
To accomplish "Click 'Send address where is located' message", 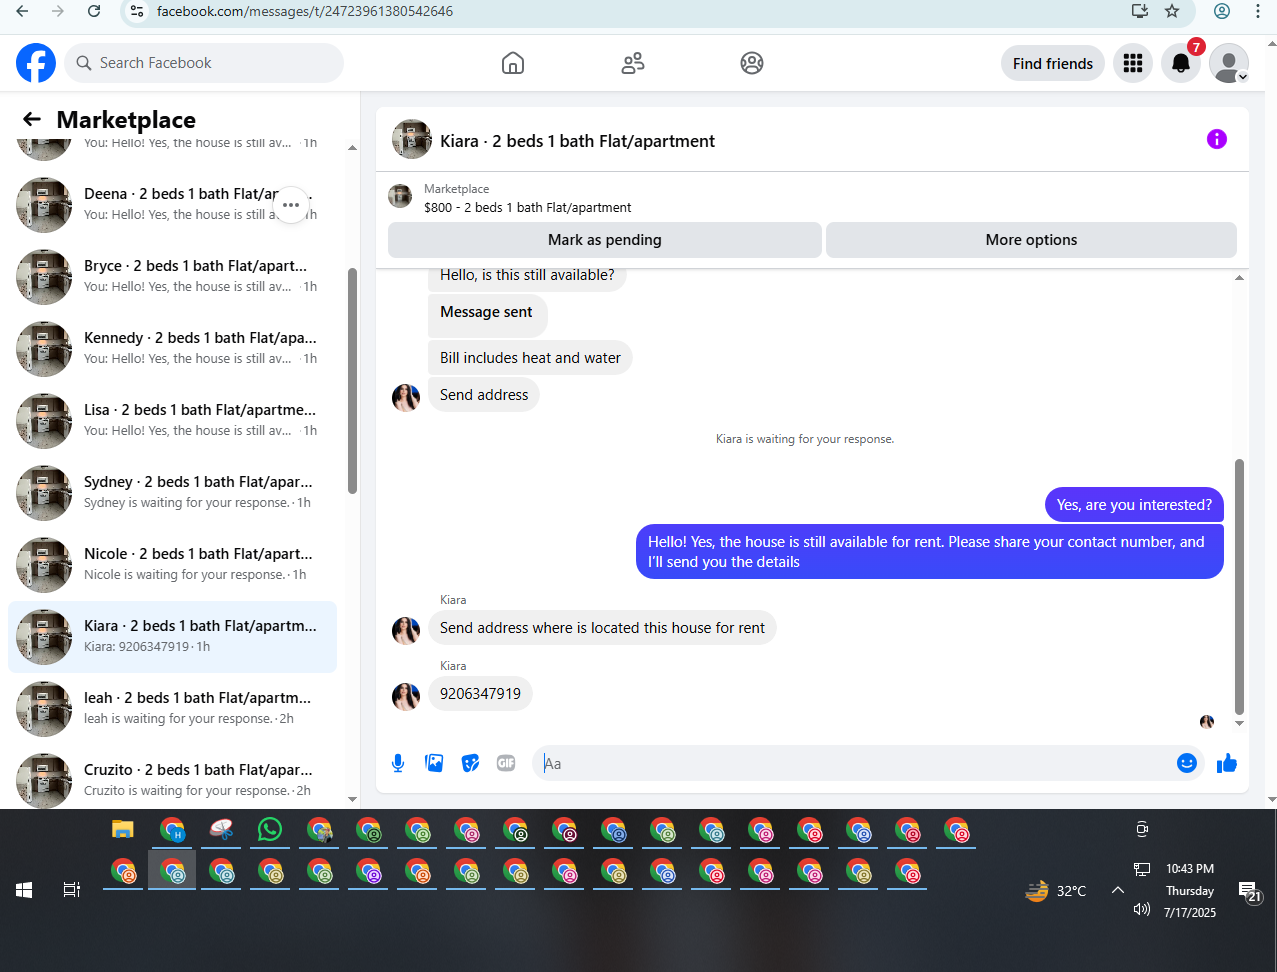I will point(602,628).
